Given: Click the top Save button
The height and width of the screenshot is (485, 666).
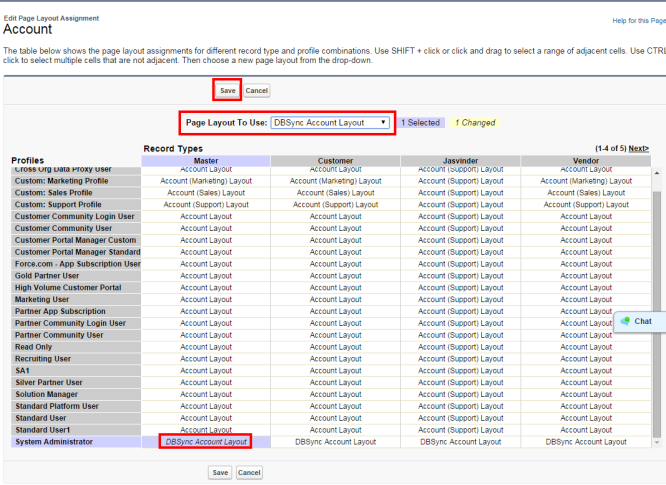Looking at the screenshot, I should (228, 90).
